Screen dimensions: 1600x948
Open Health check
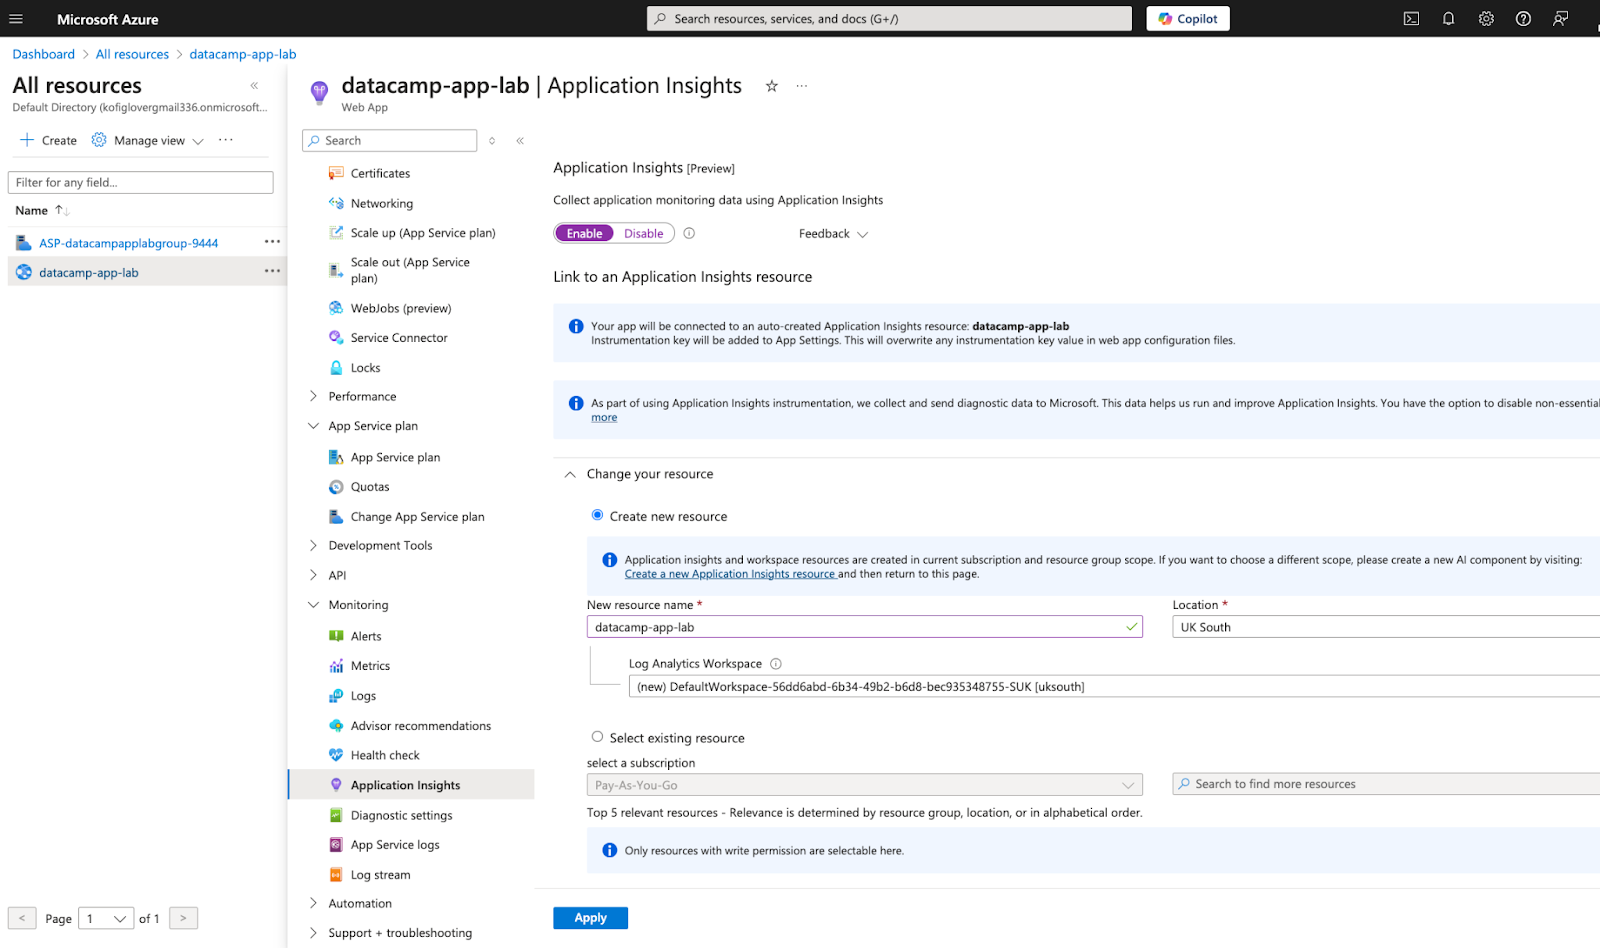tap(385, 755)
